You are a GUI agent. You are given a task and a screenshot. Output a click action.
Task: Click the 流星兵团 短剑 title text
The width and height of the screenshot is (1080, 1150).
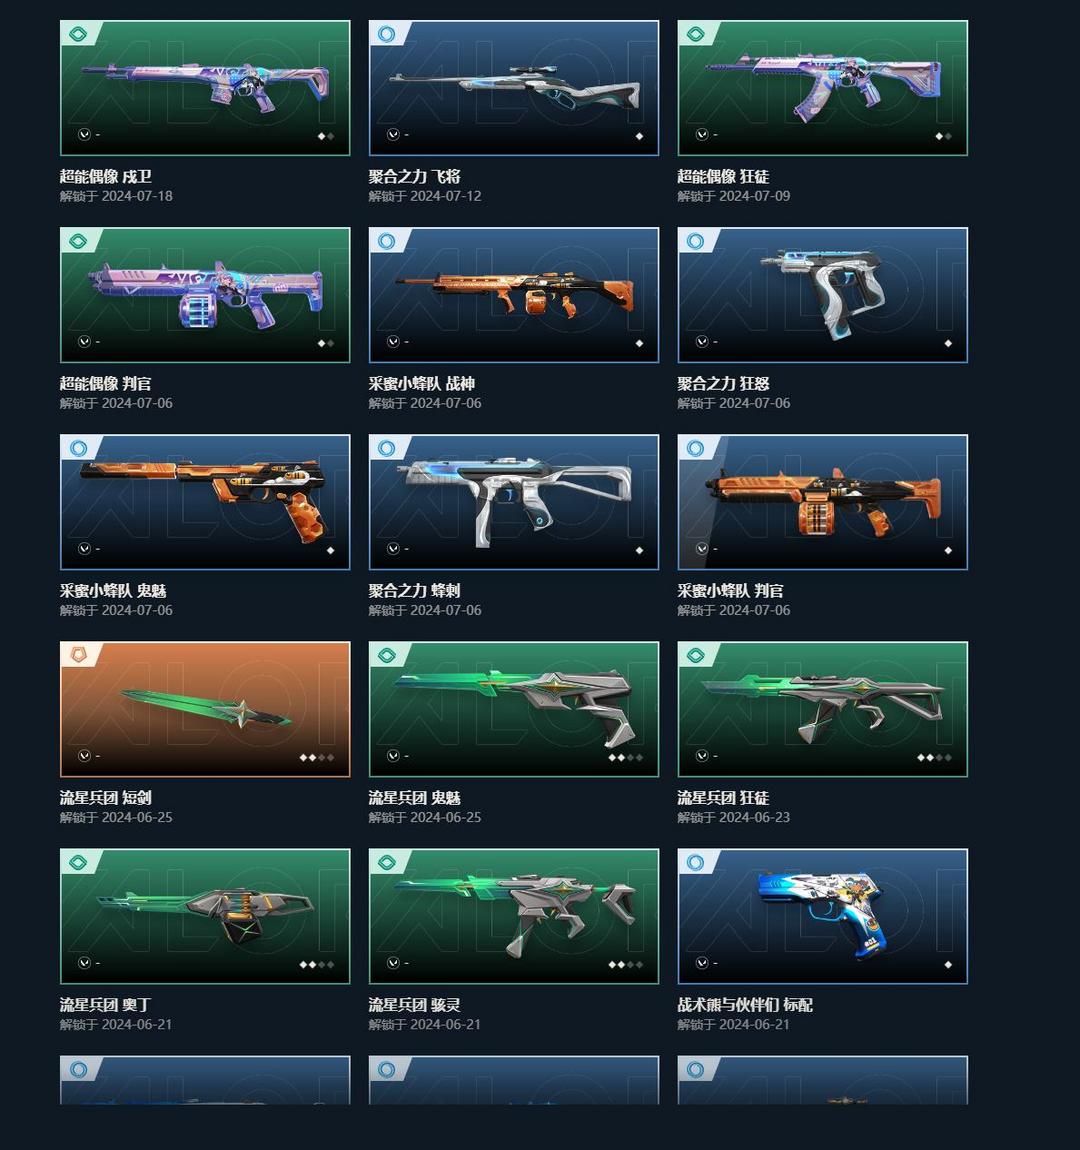click(x=106, y=798)
